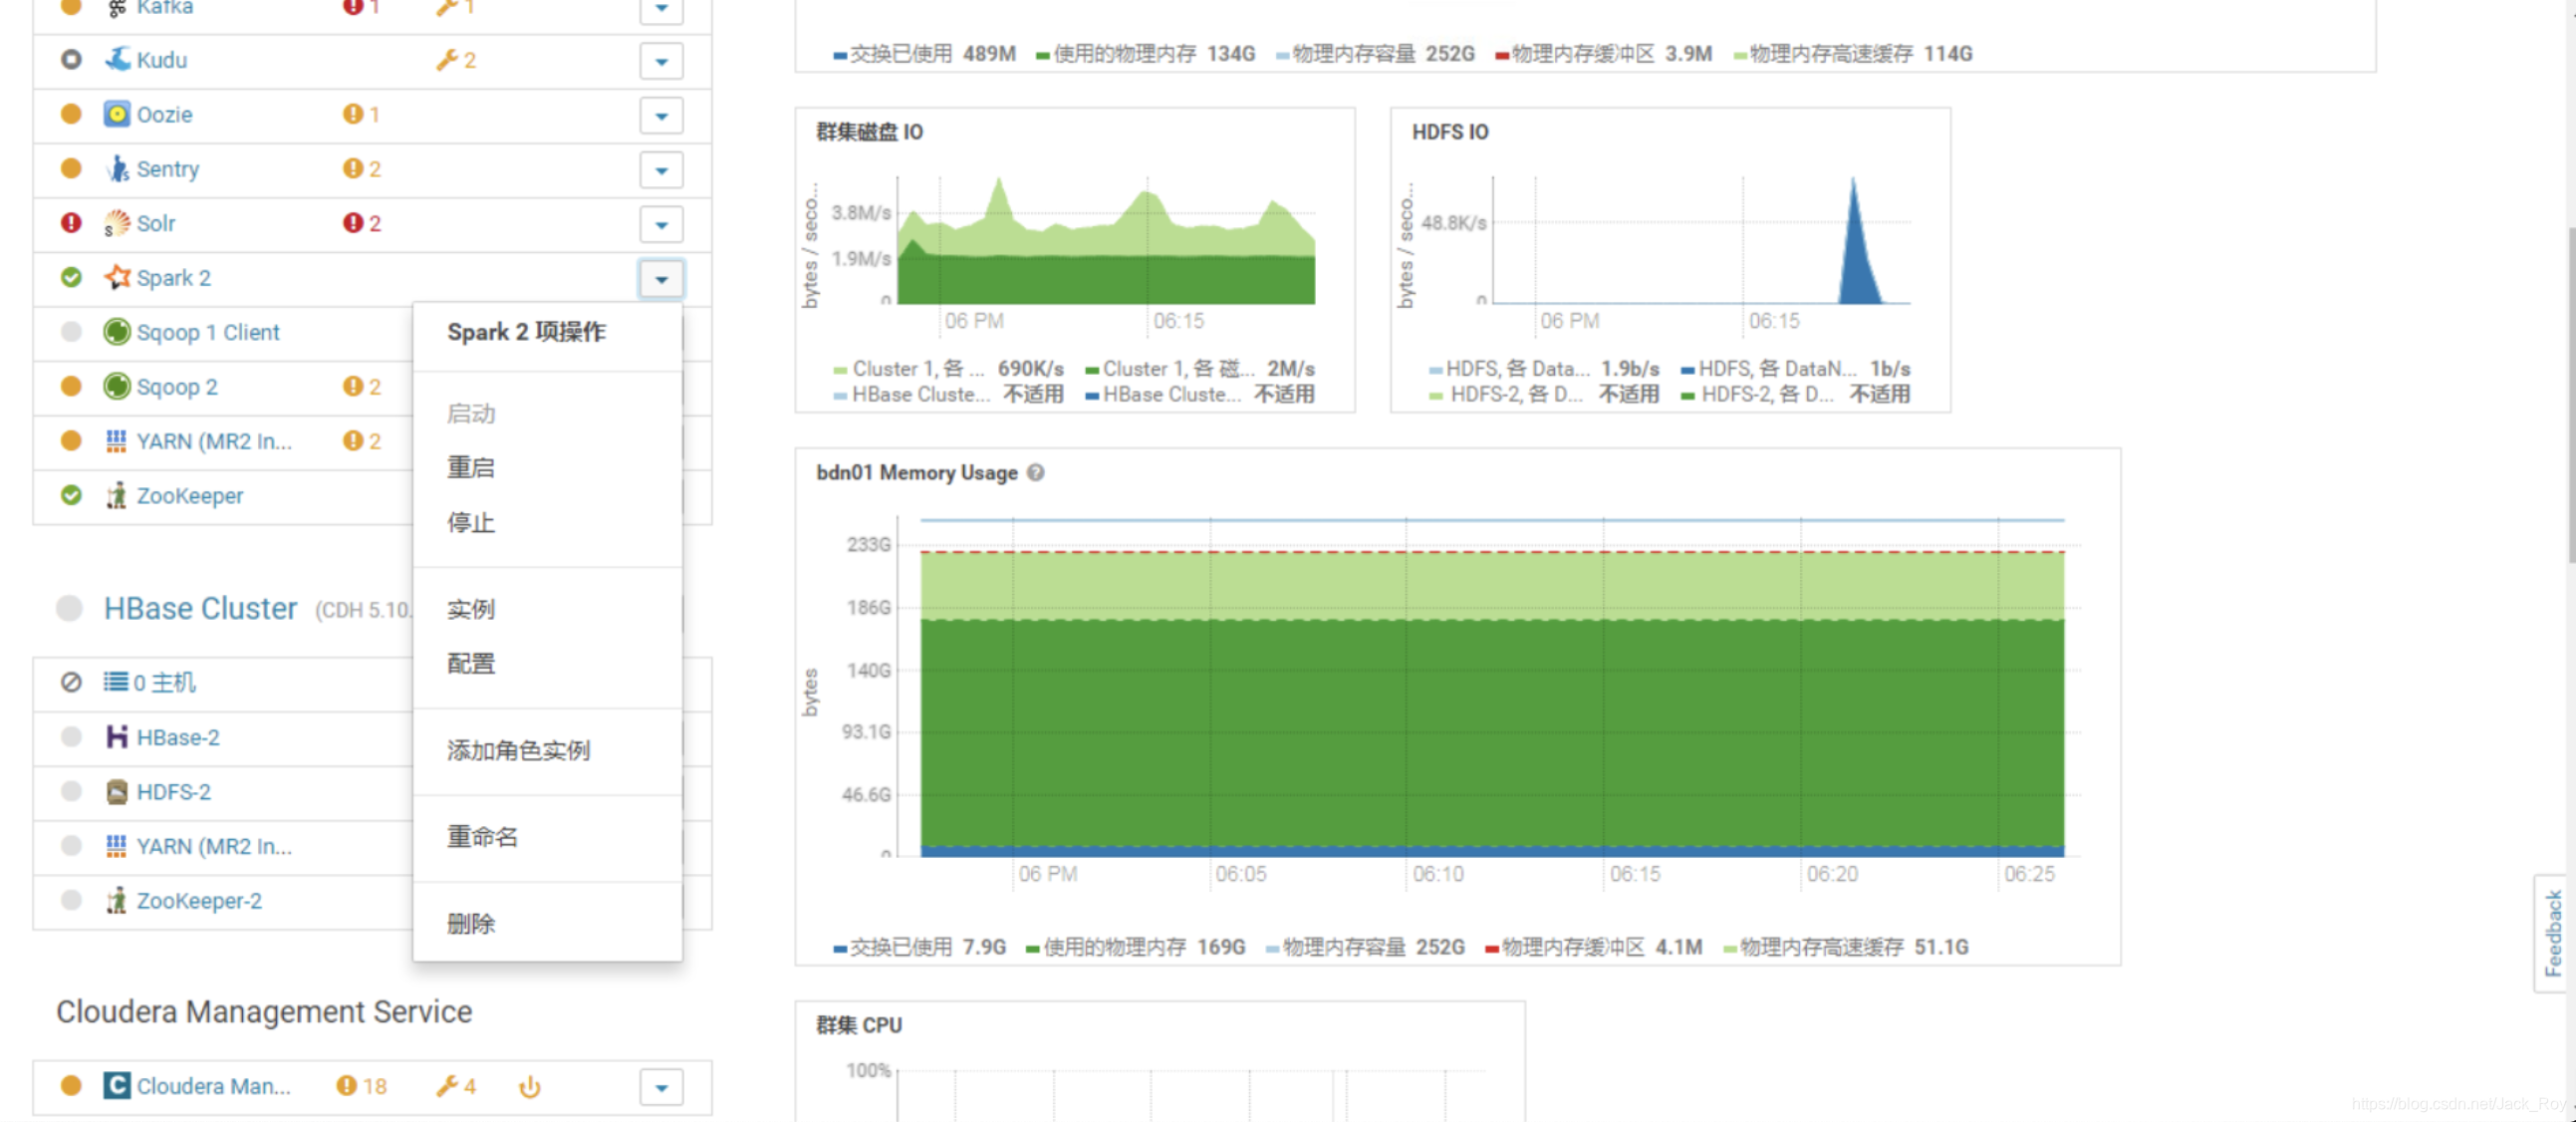Open the 群集 CPU chart title
Viewport: 2576px width, 1122px height.
point(859,1025)
